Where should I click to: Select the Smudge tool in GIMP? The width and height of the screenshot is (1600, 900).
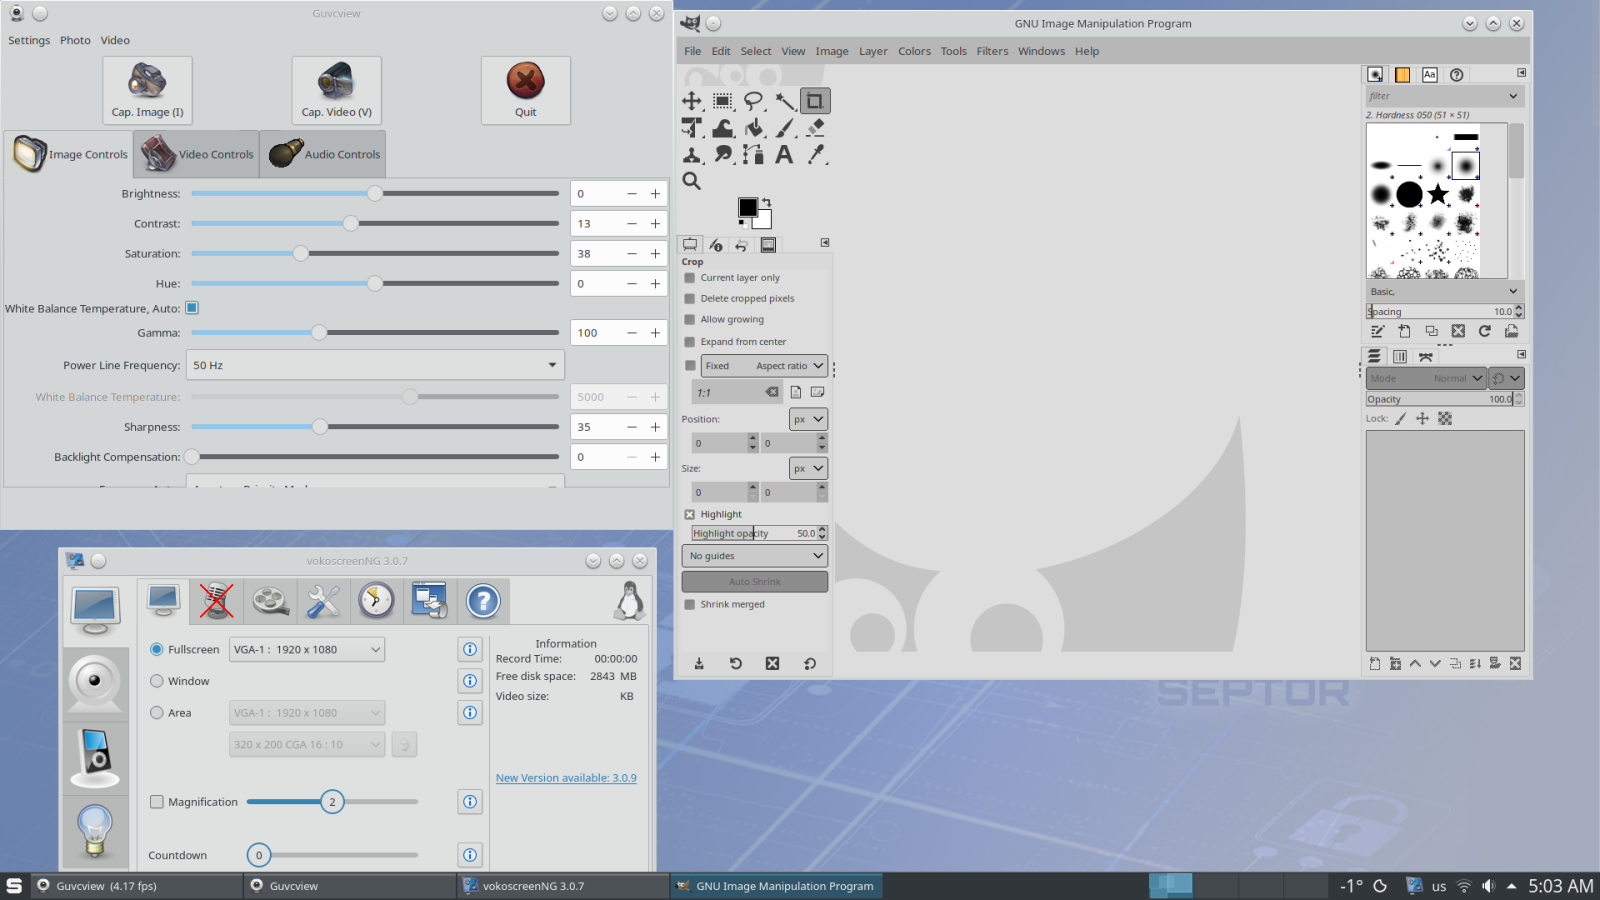click(x=723, y=155)
